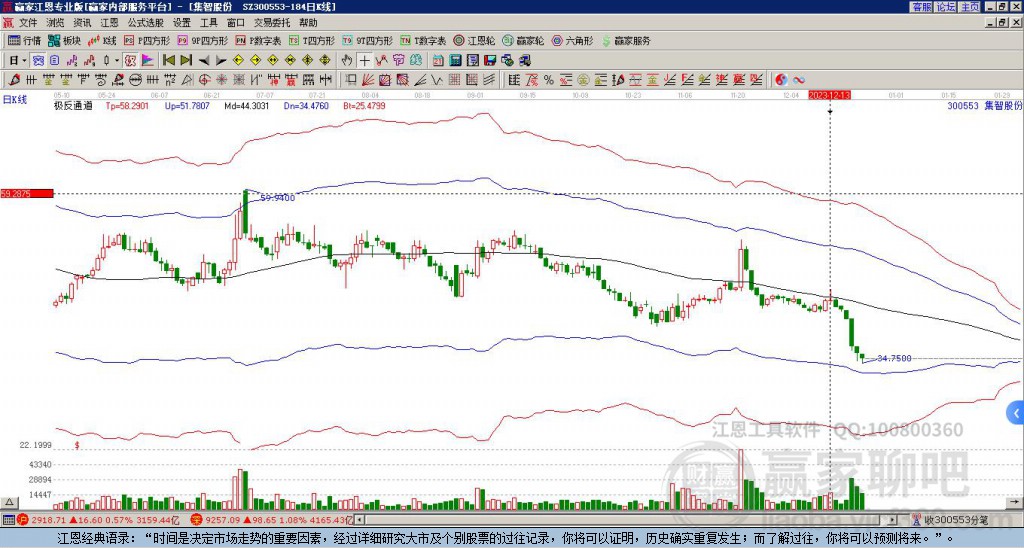This screenshot has width=1024, height=548.
Task: Open the 资讯 menu
Action: pos(82,23)
